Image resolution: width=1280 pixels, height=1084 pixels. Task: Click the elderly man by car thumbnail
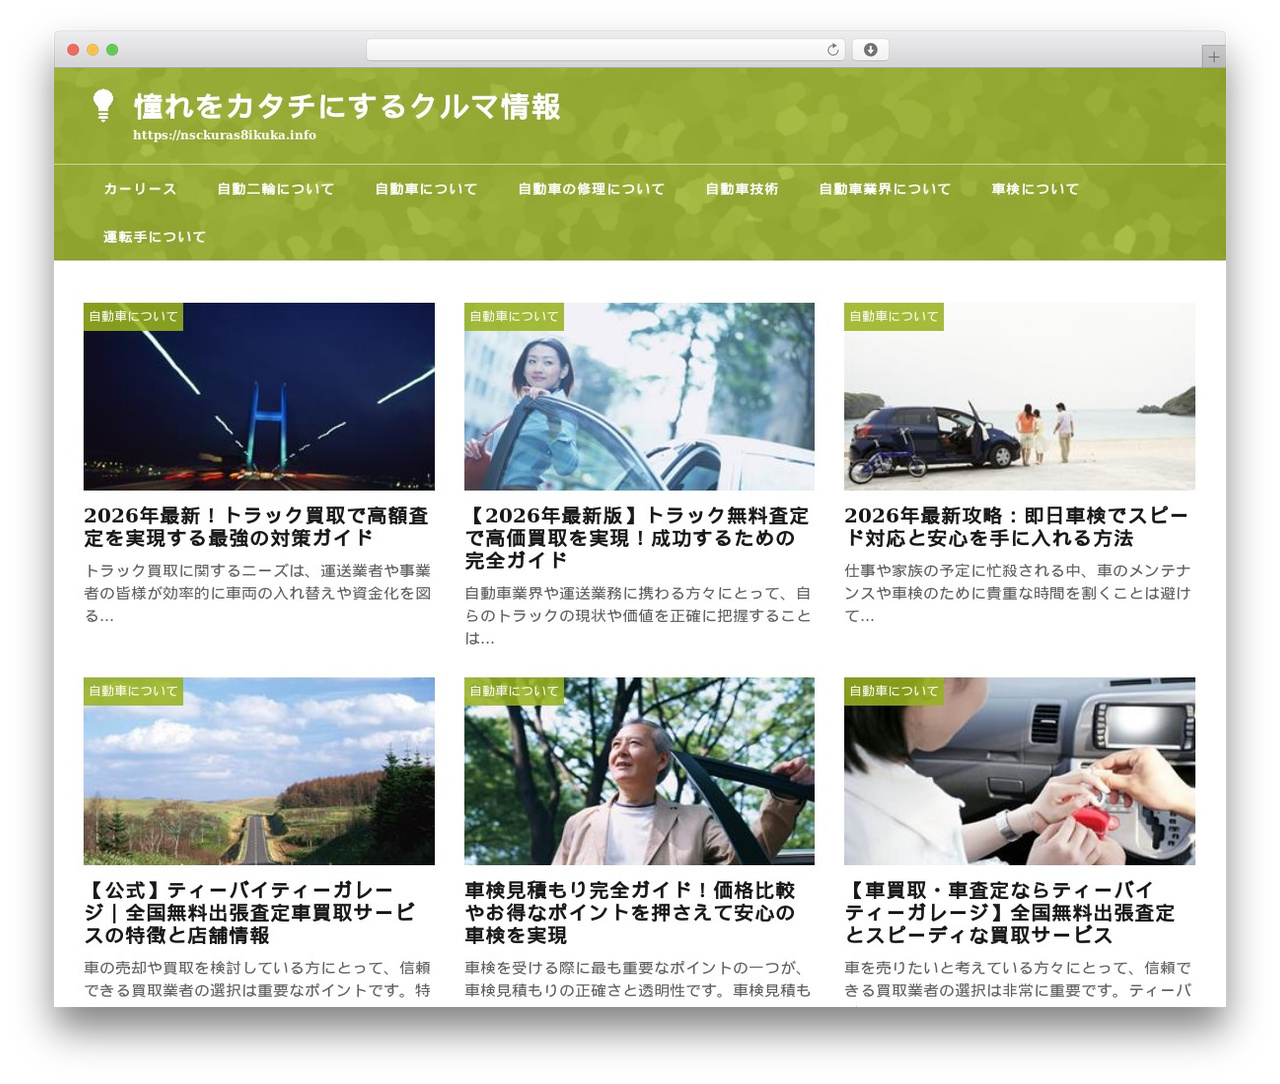(x=639, y=771)
